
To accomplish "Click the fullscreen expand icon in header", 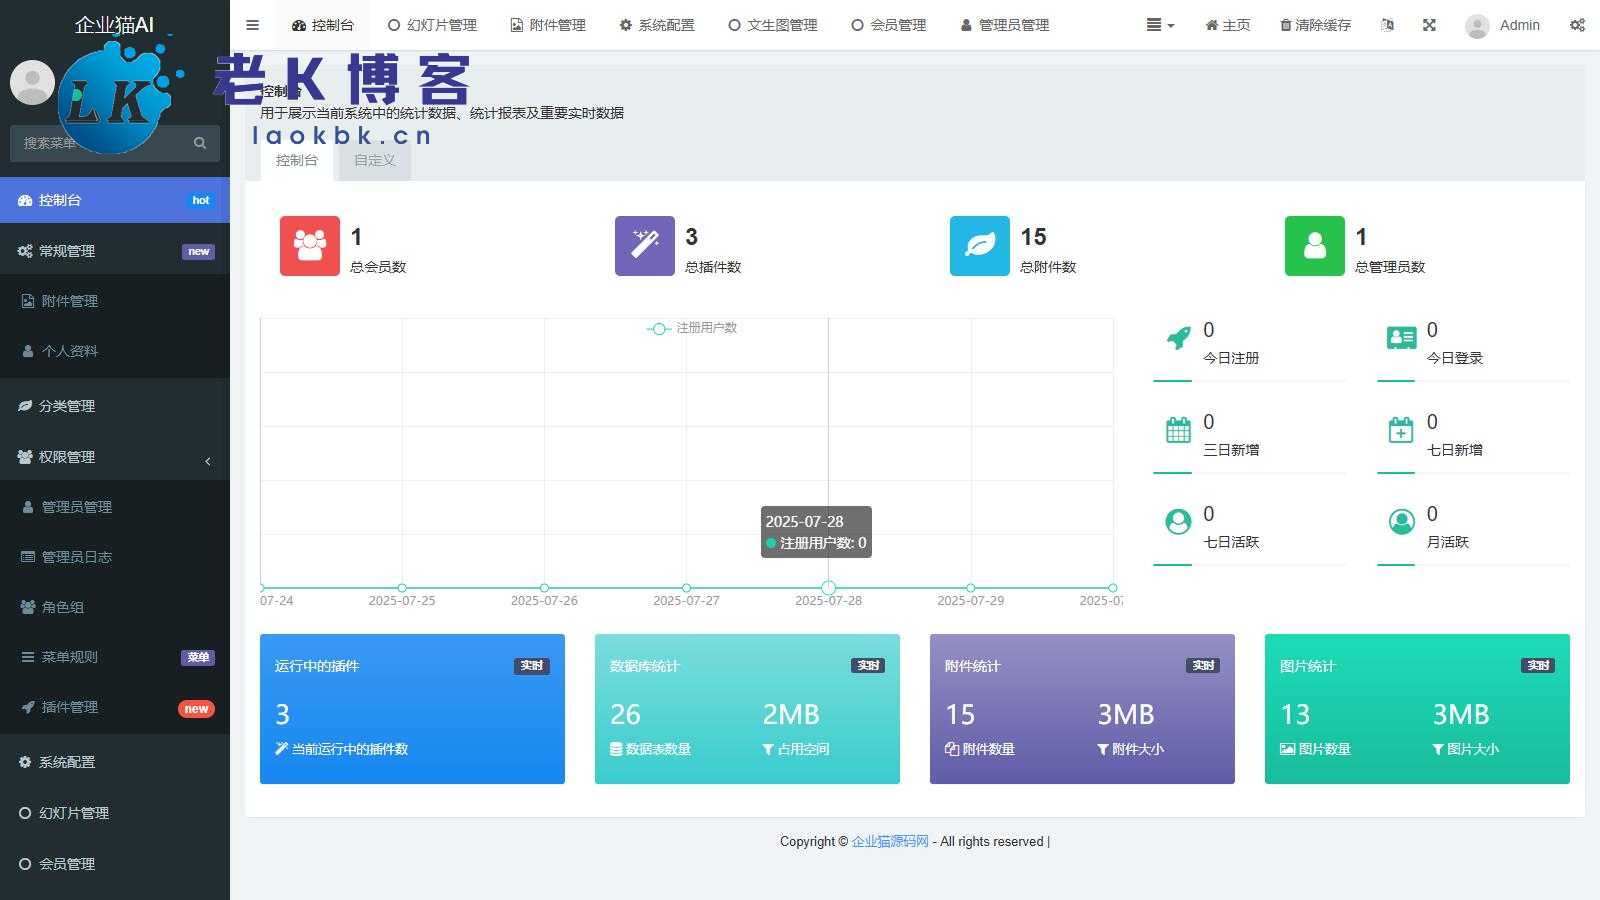I will coord(1429,25).
